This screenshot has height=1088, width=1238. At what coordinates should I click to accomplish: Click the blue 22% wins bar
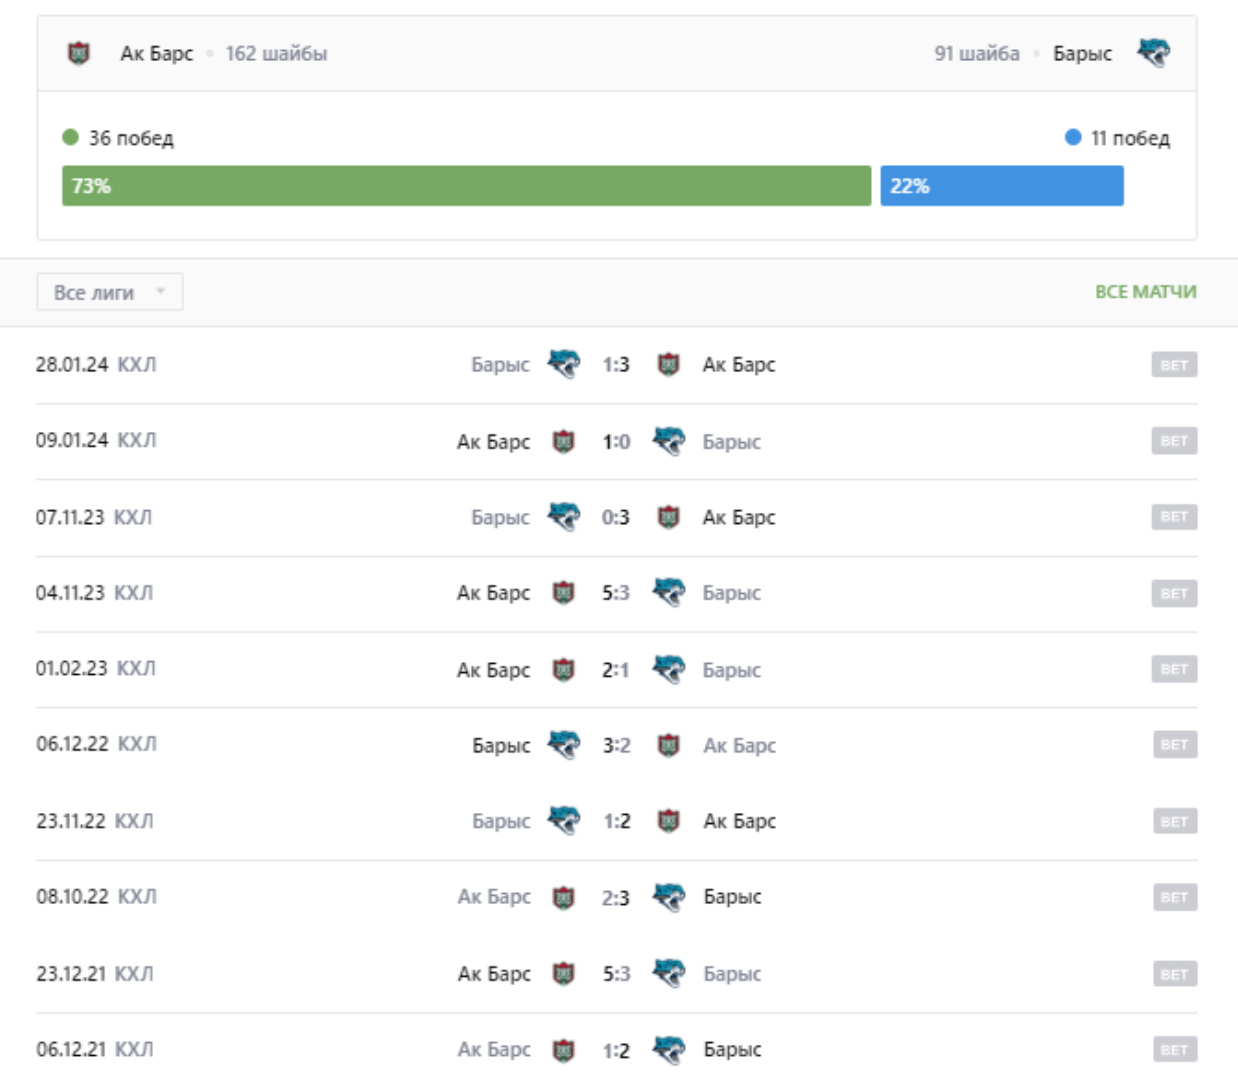[1001, 186]
